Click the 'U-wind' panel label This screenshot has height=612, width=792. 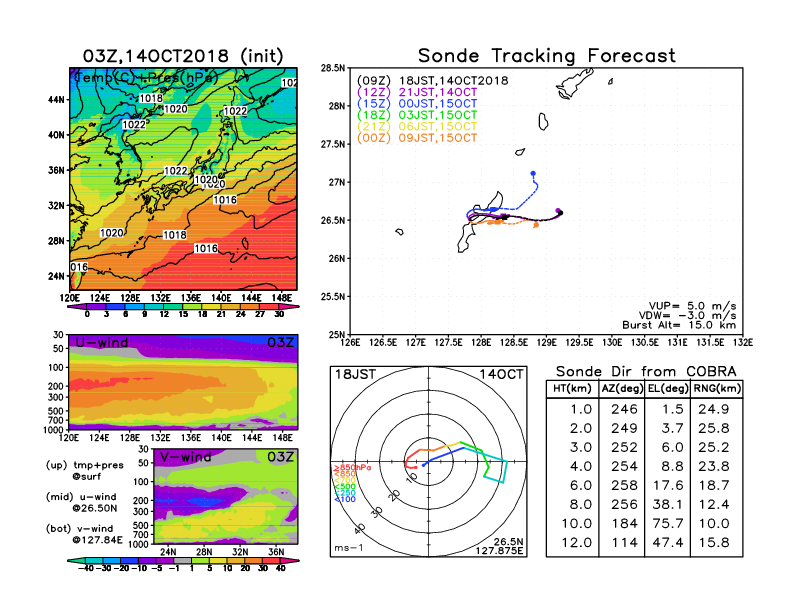coord(102,342)
